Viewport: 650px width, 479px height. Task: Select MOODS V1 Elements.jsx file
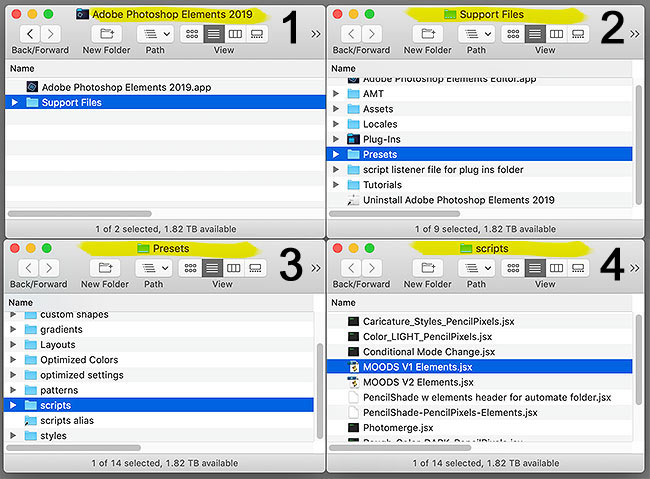479,367
